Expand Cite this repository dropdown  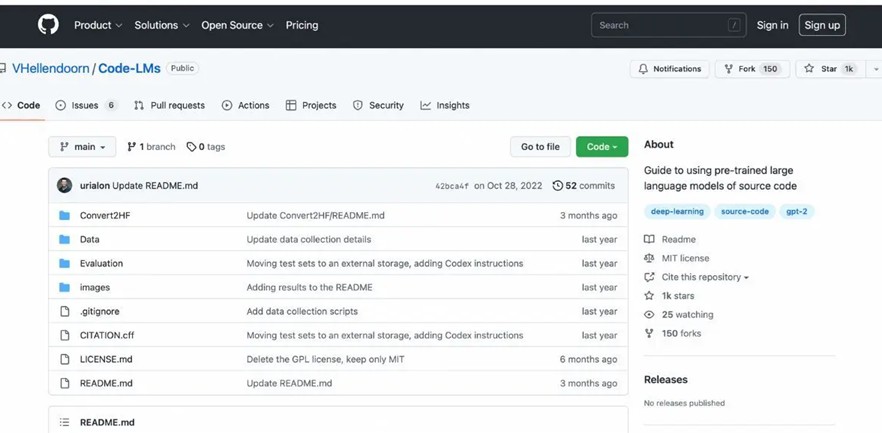tap(697, 277)
